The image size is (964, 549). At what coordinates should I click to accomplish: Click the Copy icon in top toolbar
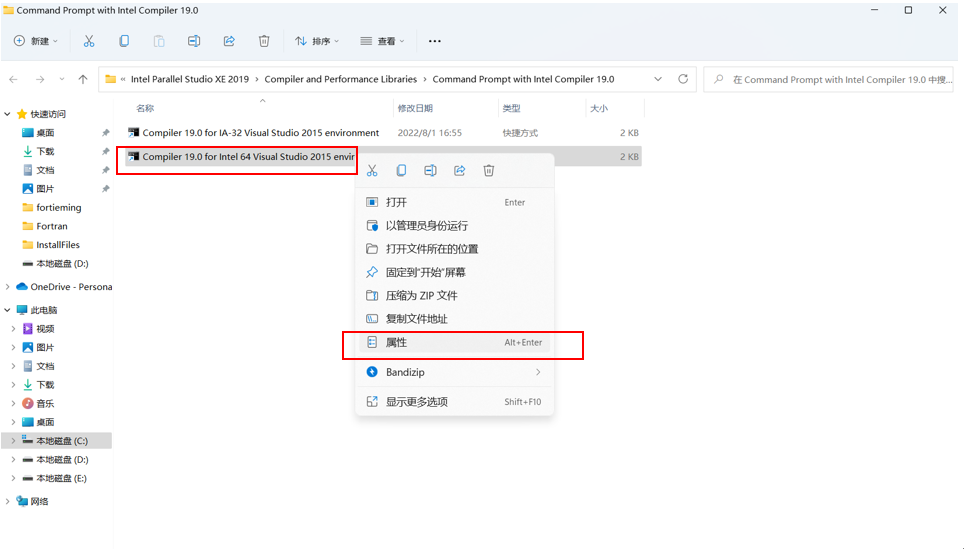click(124, 41)
